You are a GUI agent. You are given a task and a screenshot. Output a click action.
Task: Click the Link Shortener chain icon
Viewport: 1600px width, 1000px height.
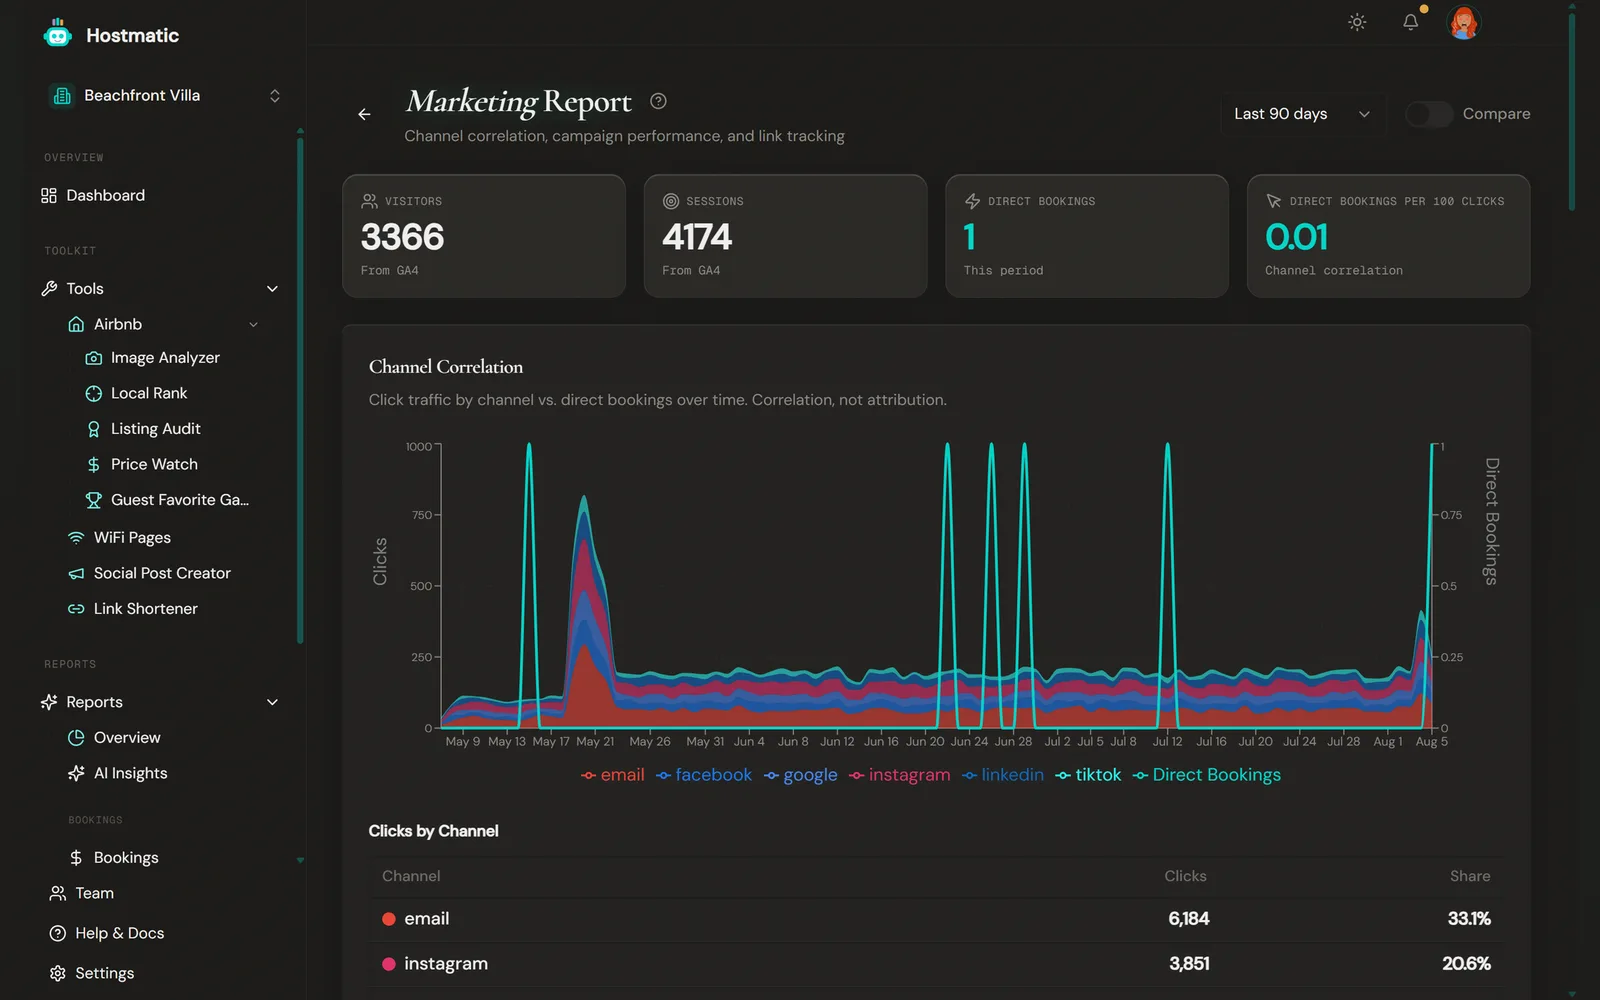pos(76,609)
